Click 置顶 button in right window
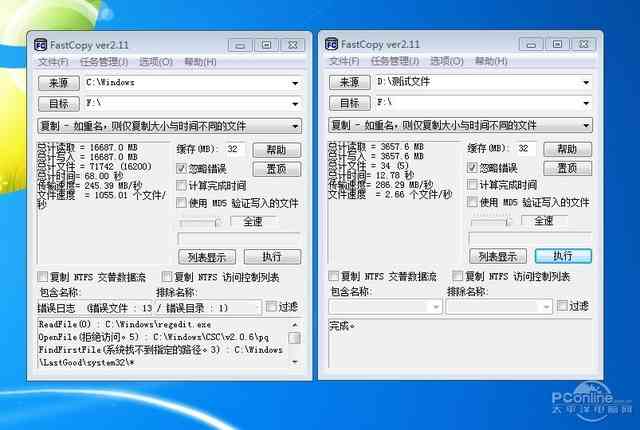The height and width of the screenshot is (430, 640). [568, 168]
